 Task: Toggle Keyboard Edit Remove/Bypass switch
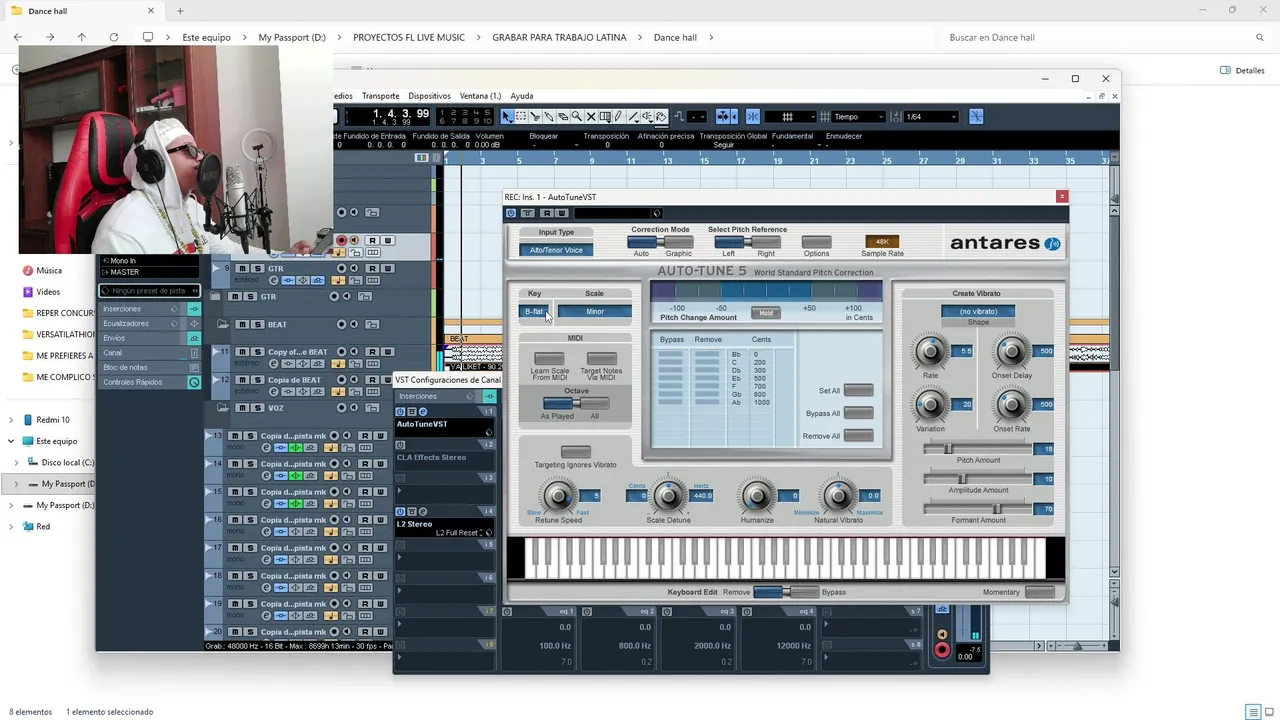click(785, 592)
